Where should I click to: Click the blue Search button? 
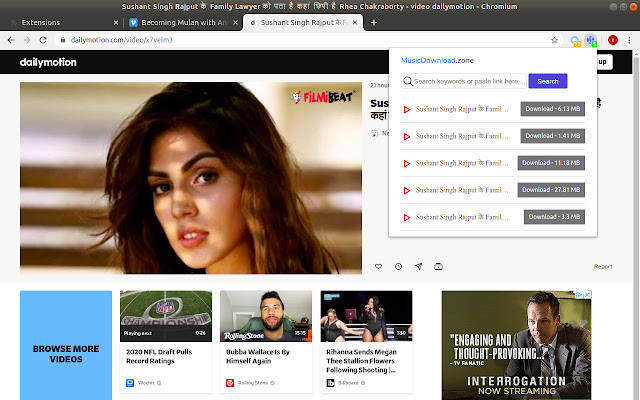547,81
